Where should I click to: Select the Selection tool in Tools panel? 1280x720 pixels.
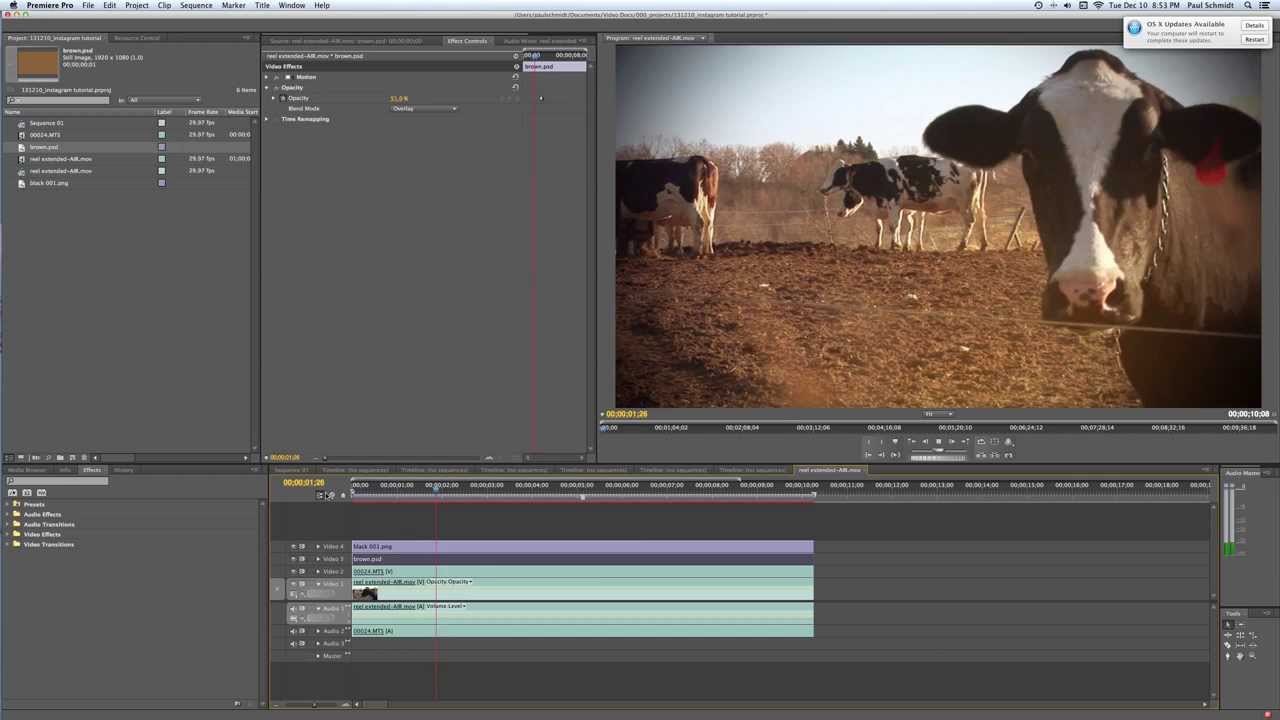coord(1228,624)
